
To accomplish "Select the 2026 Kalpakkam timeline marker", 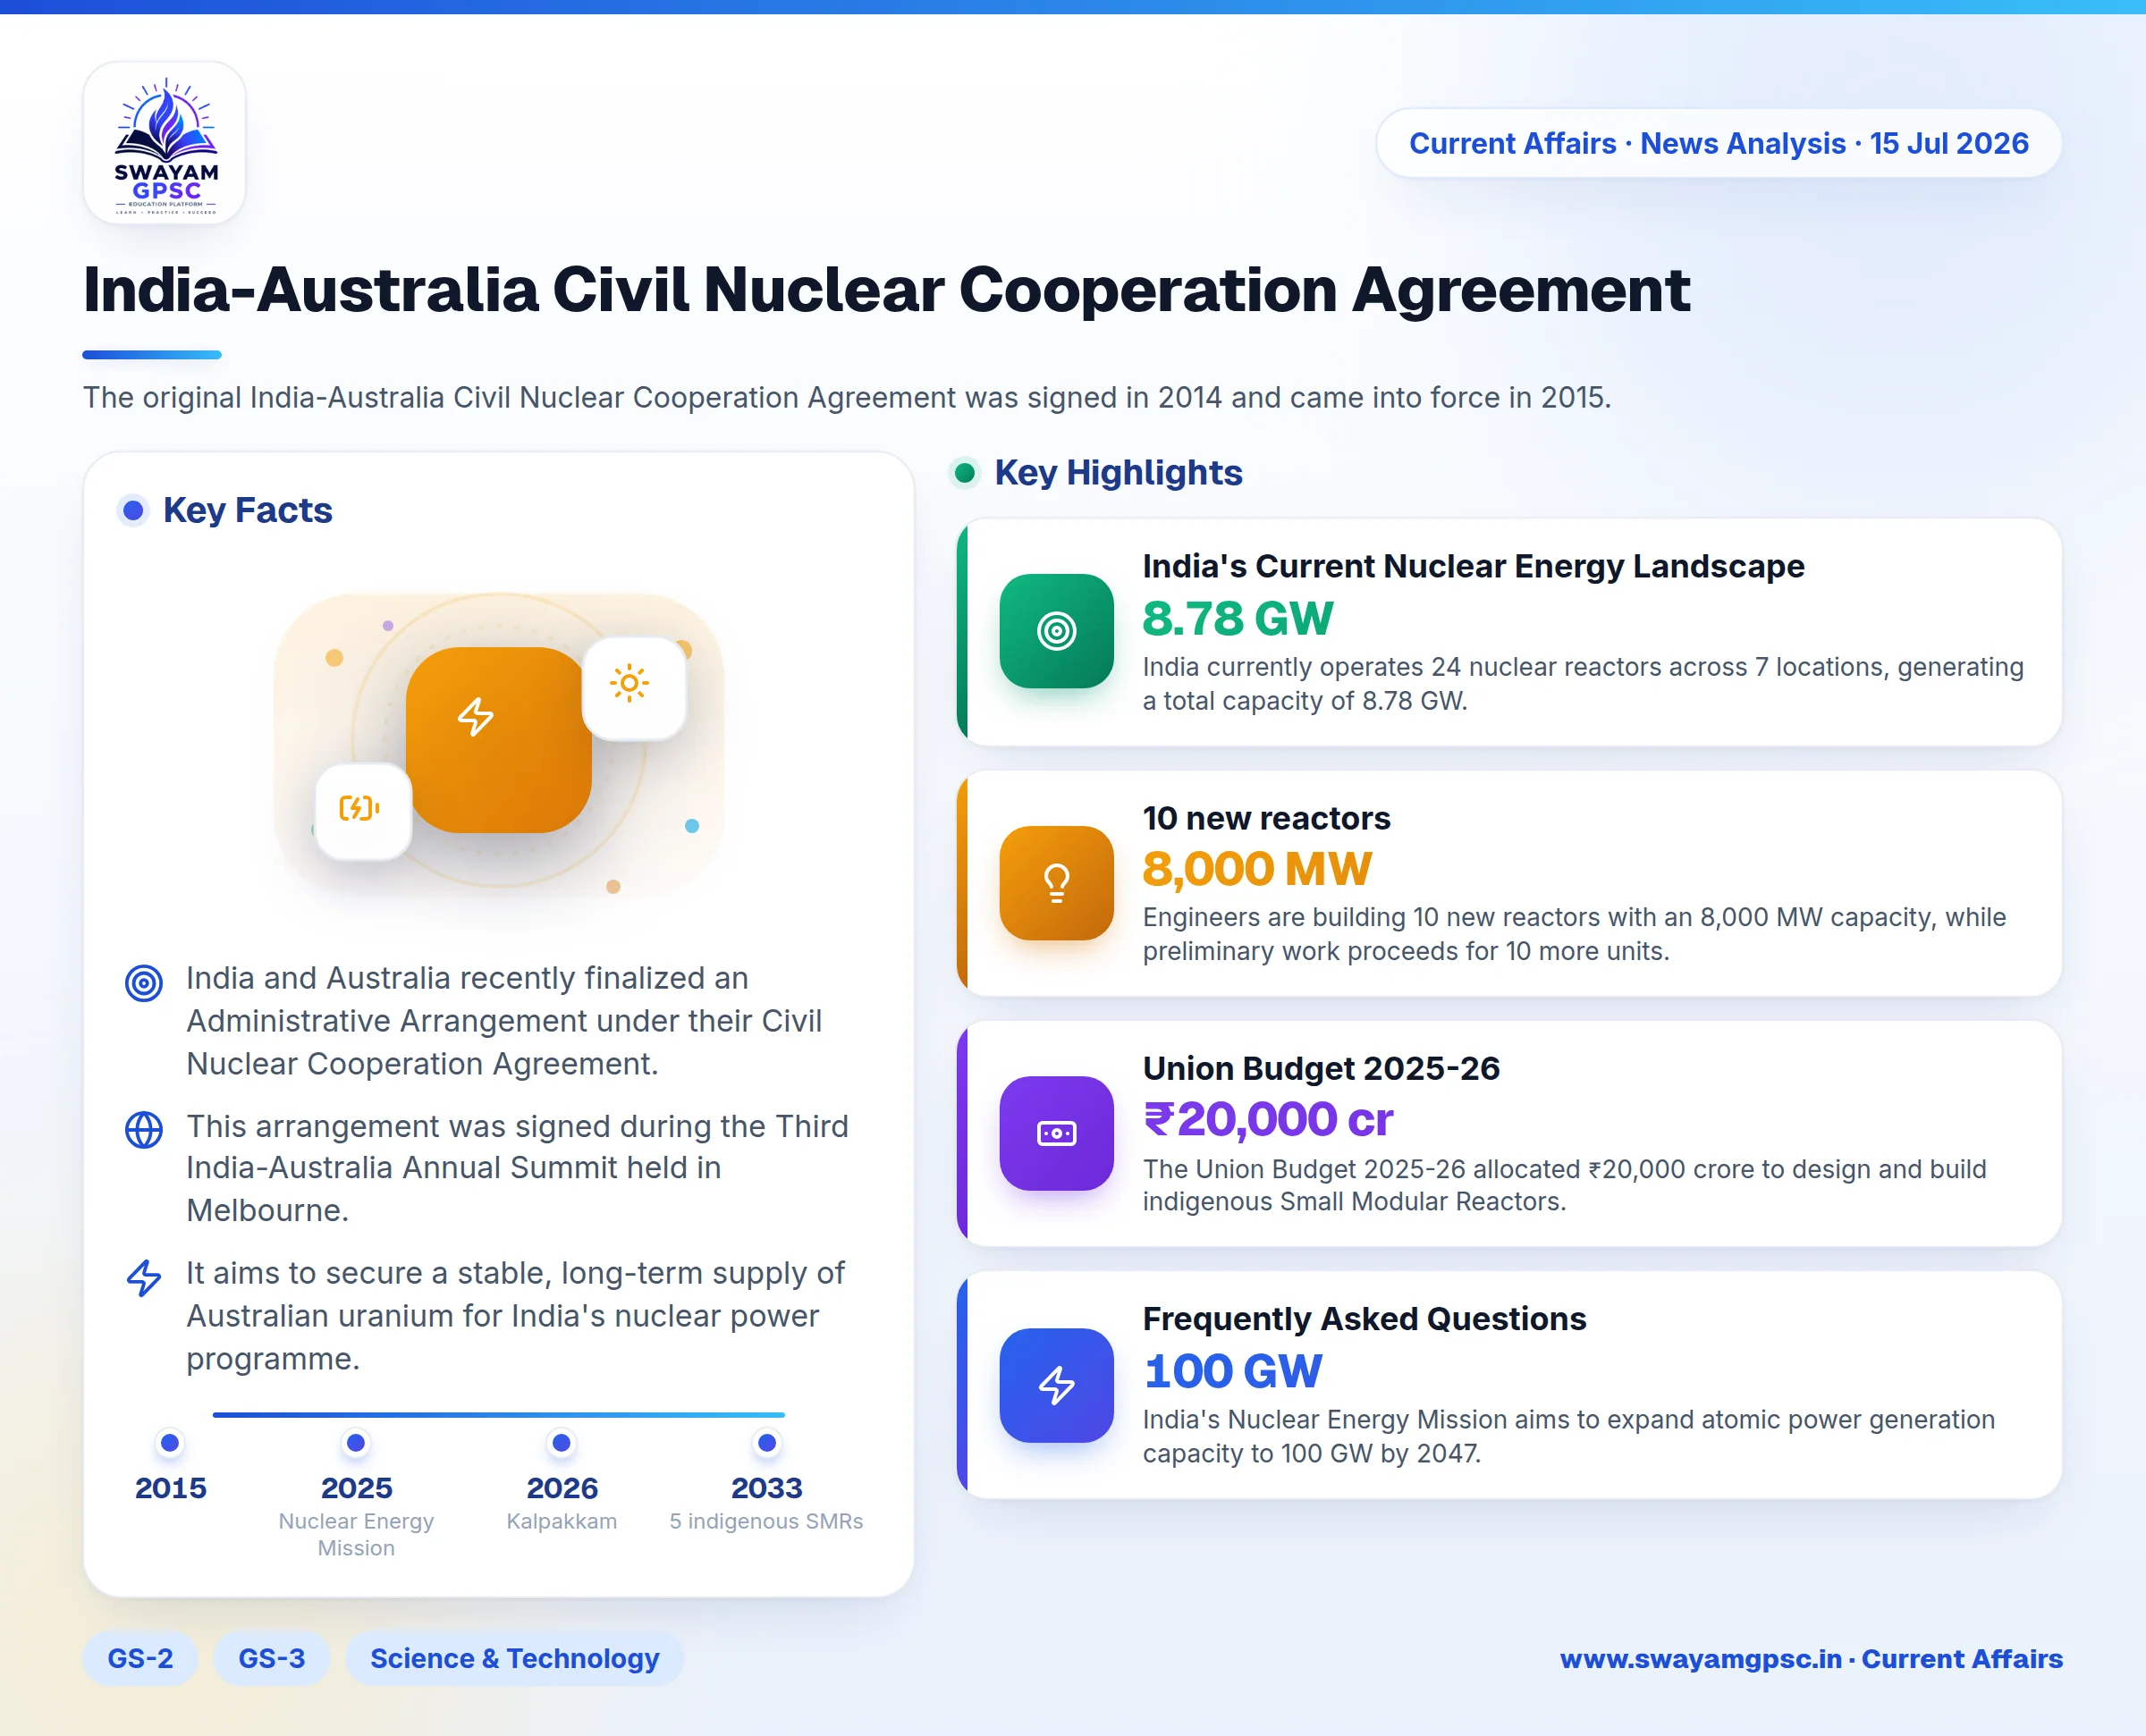I will [562, 1442].
